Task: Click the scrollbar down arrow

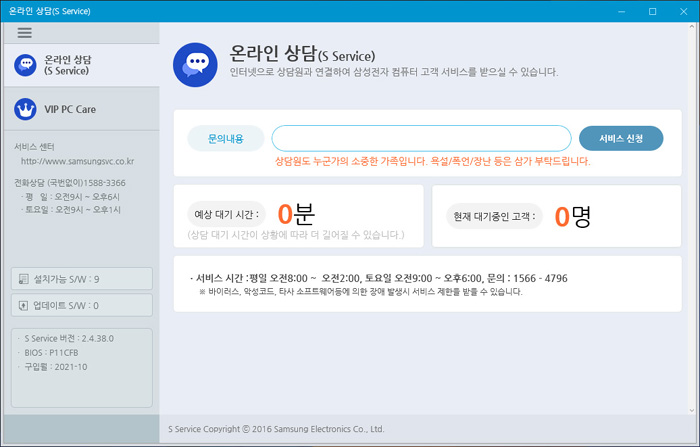Action: tap(692, 410)
